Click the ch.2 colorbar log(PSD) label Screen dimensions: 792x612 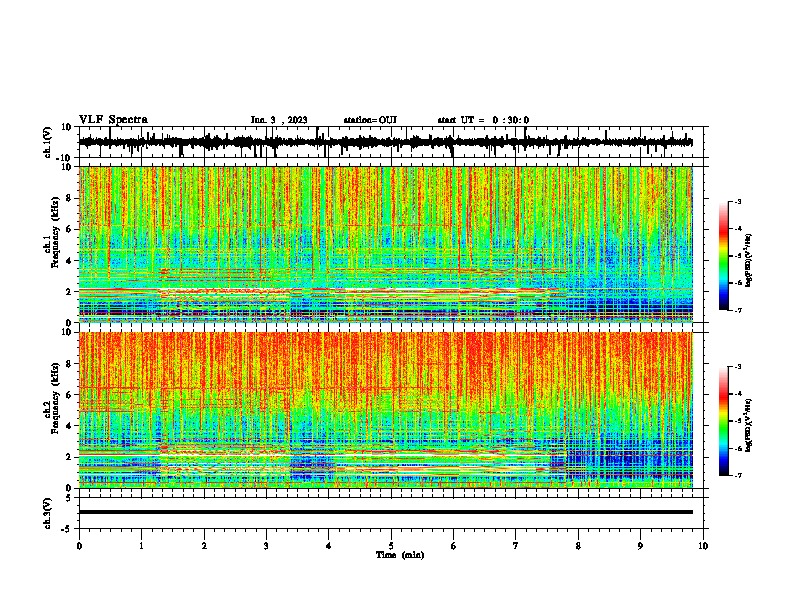(749, 425)
